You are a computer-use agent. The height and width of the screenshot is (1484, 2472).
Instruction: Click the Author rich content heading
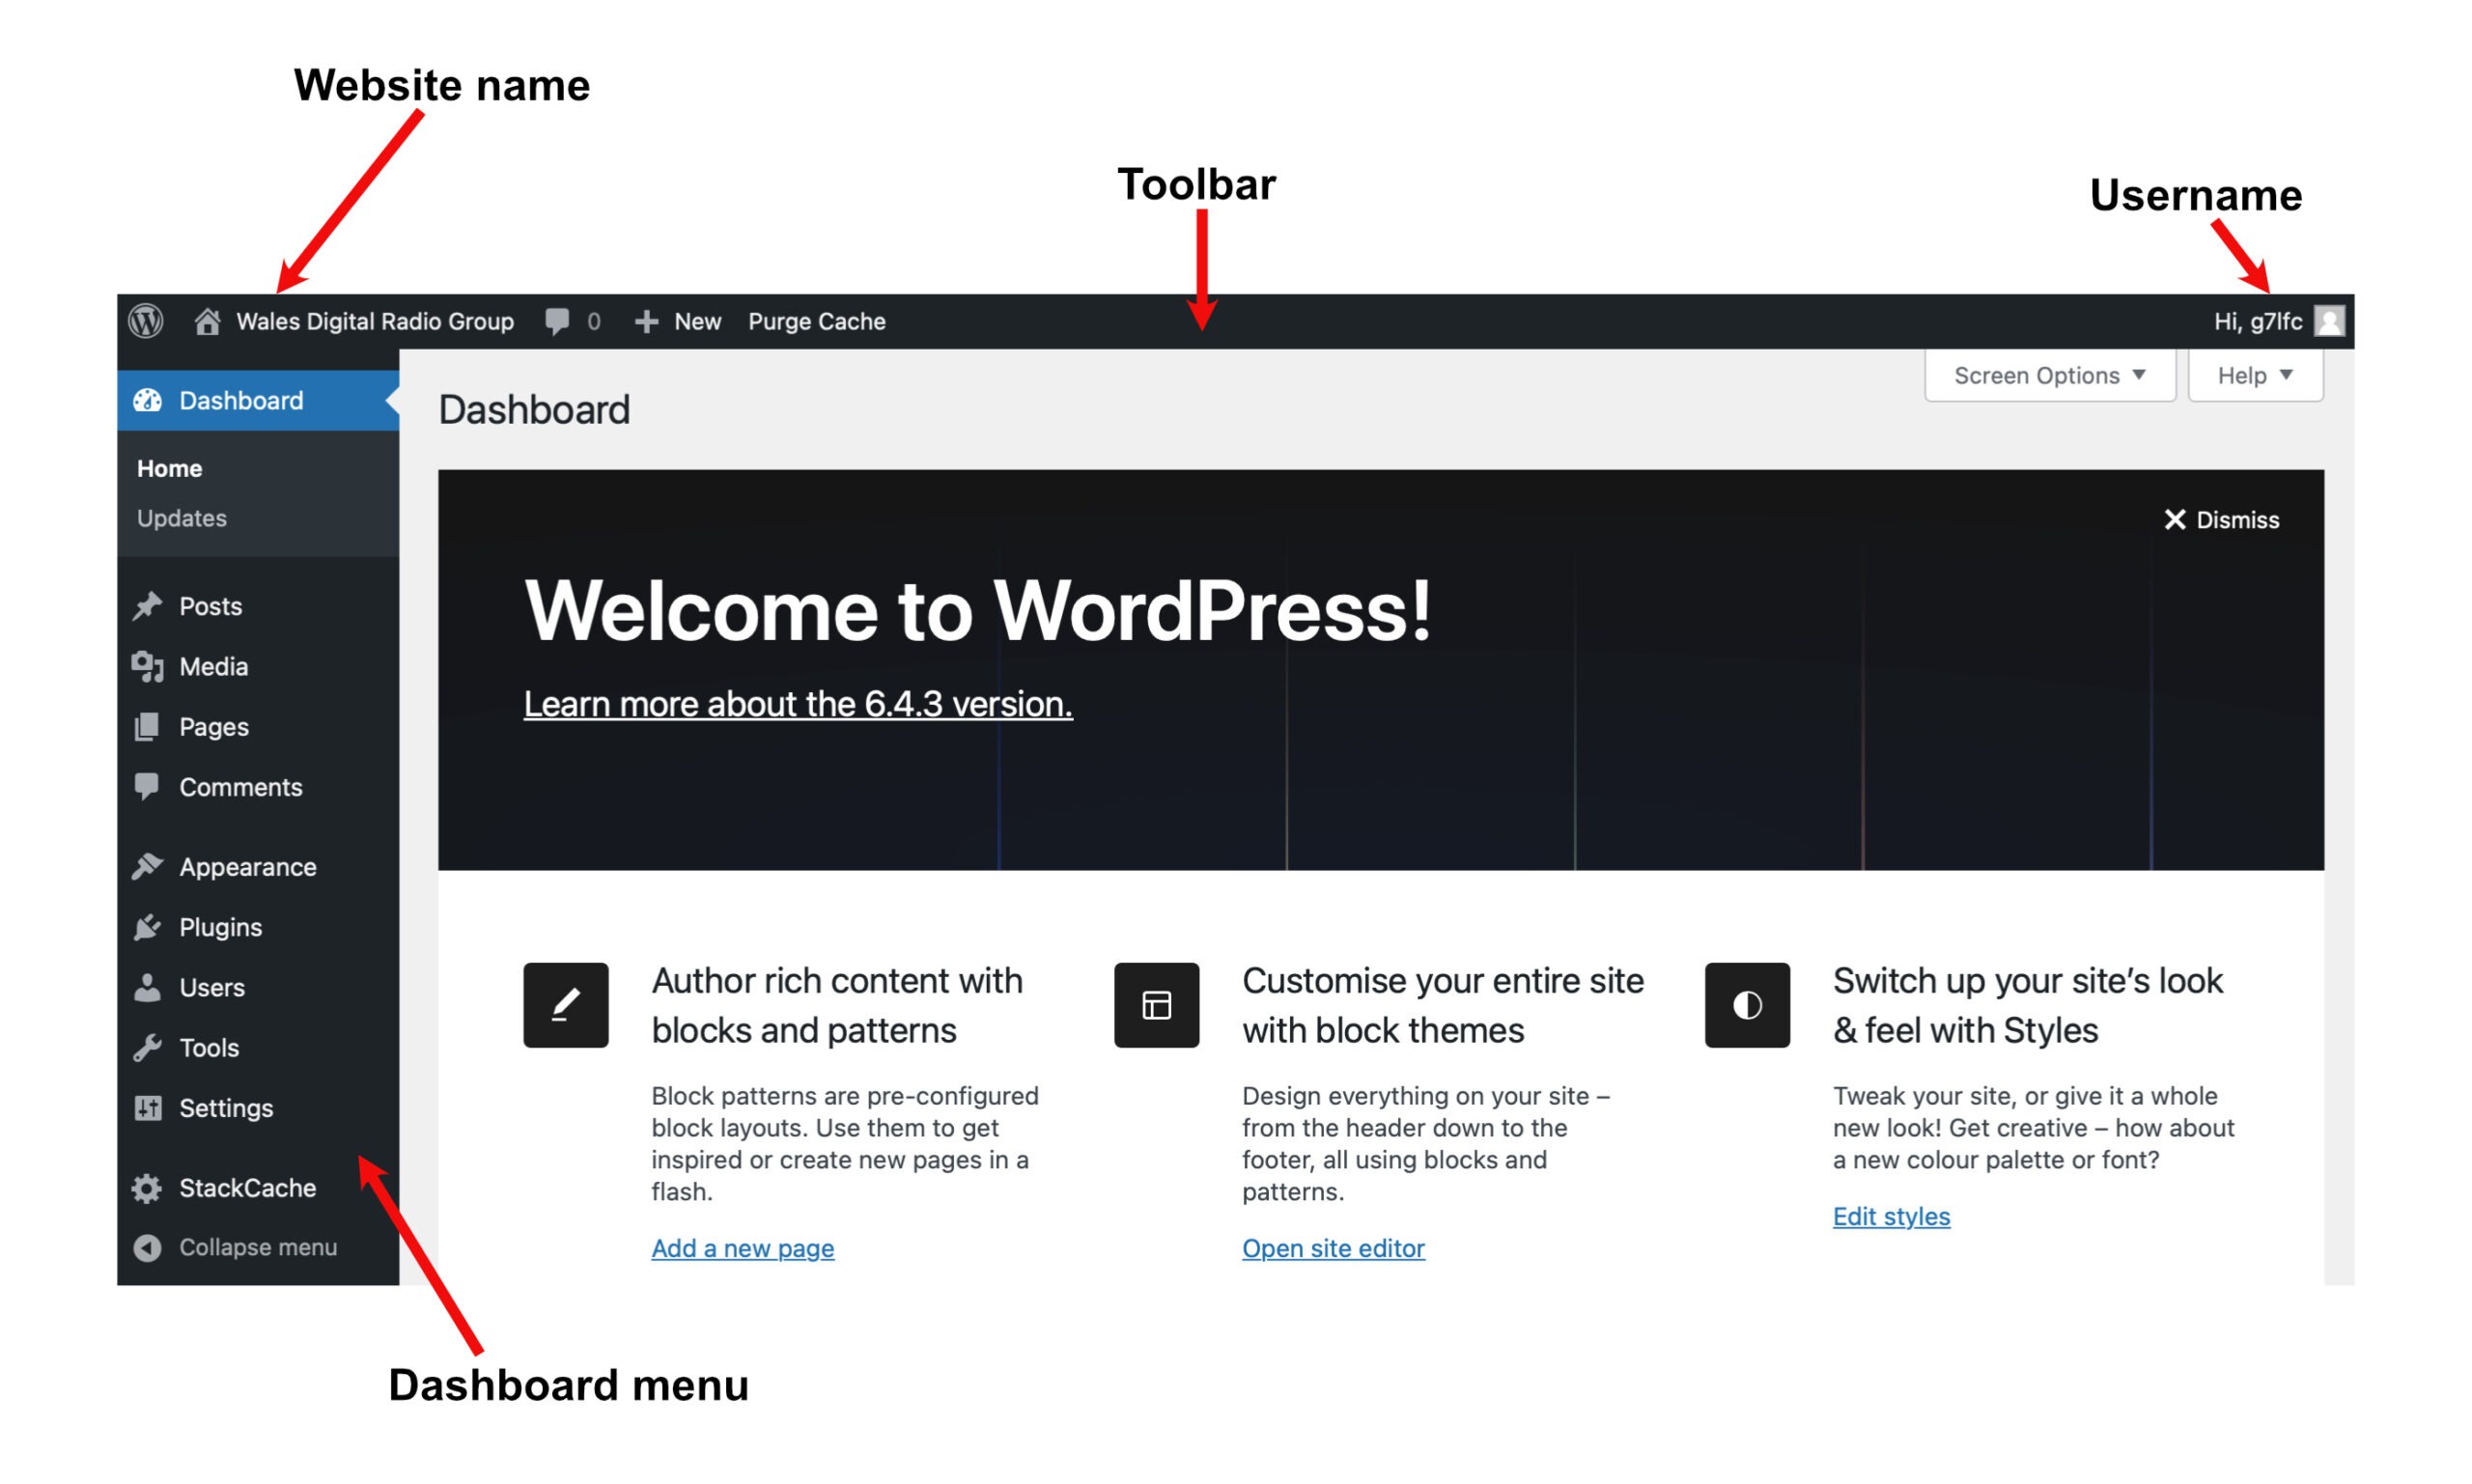pos(837,1005)
